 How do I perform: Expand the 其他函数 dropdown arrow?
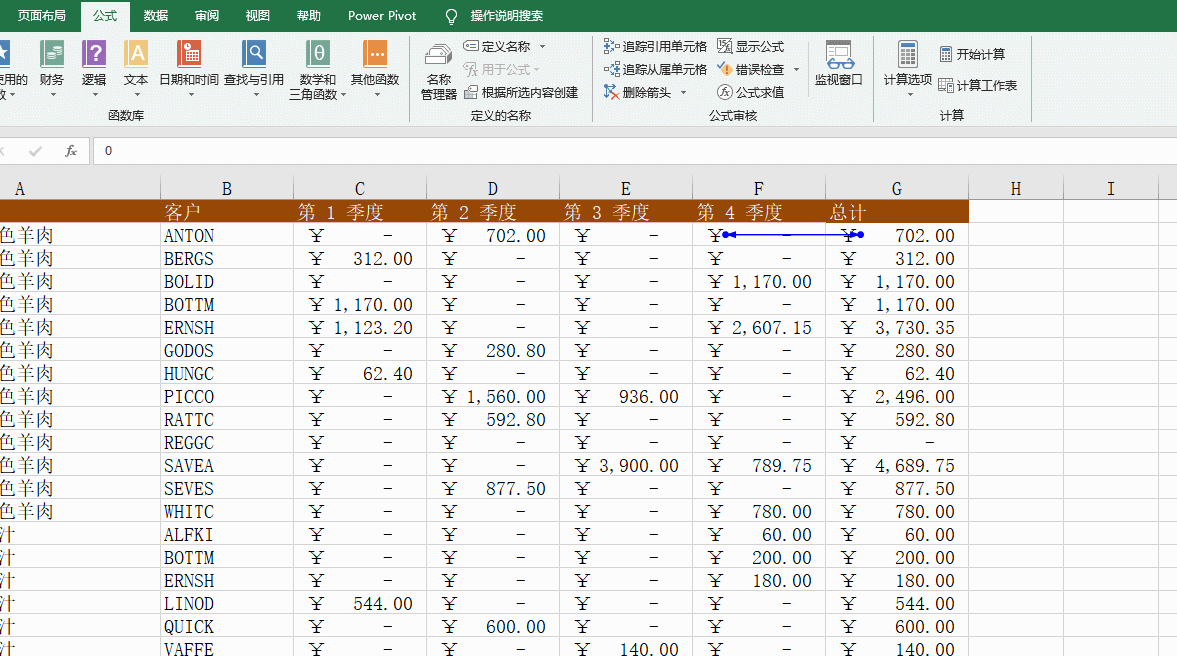(377, 95)
